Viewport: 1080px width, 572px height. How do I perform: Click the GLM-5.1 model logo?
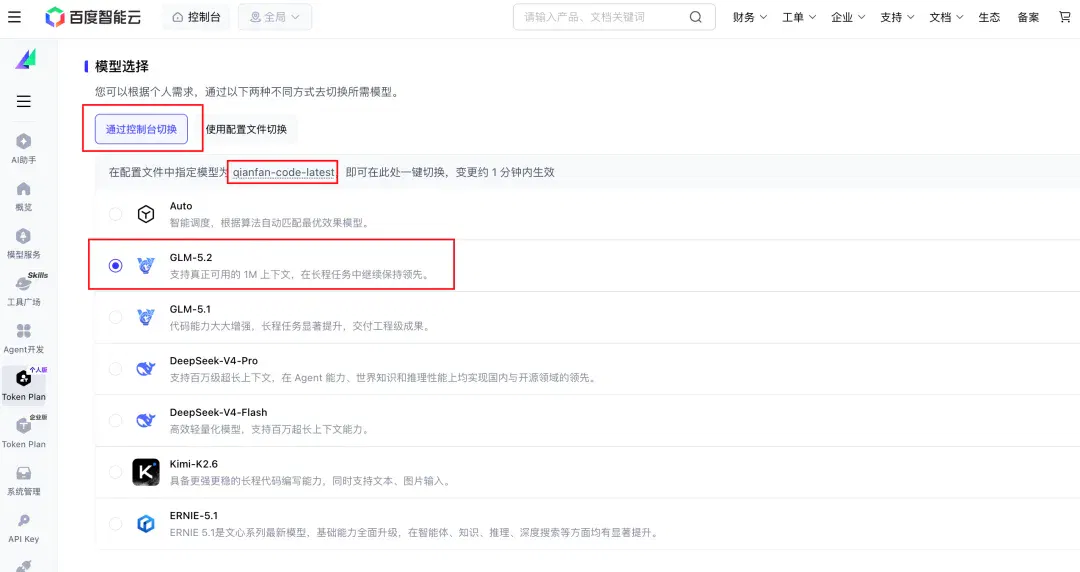(145, 317)
